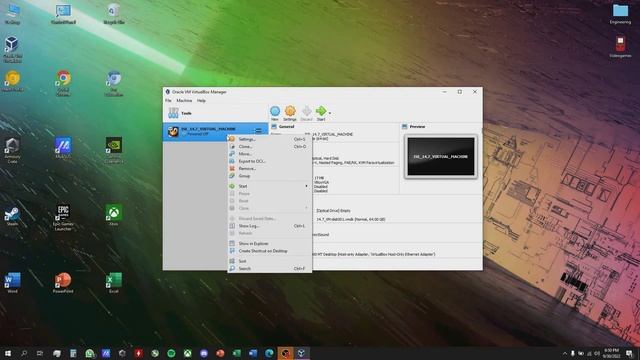
Task: Switch to VirtualBox taskbar icon
Action: tap(302, 353)
